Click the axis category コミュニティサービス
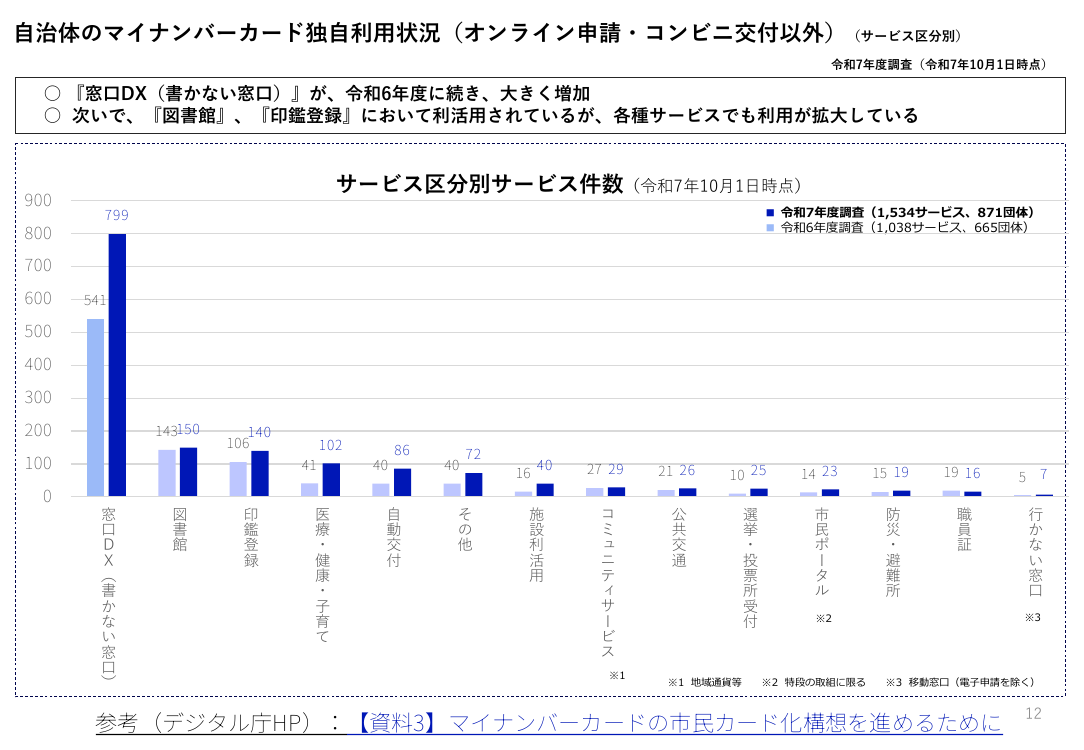 (608, 582)
